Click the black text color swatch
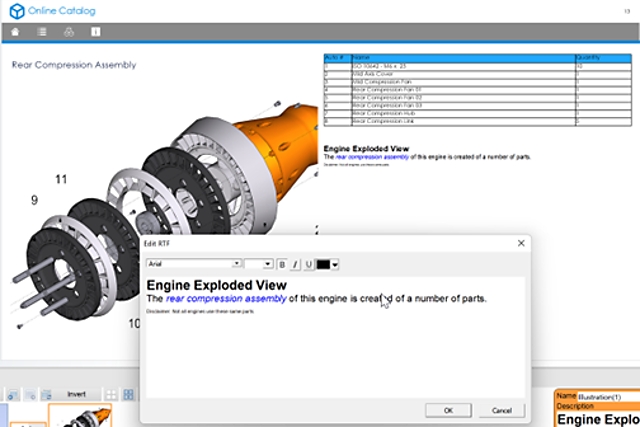The image size is (640, 427). click(x=323, y=264)
